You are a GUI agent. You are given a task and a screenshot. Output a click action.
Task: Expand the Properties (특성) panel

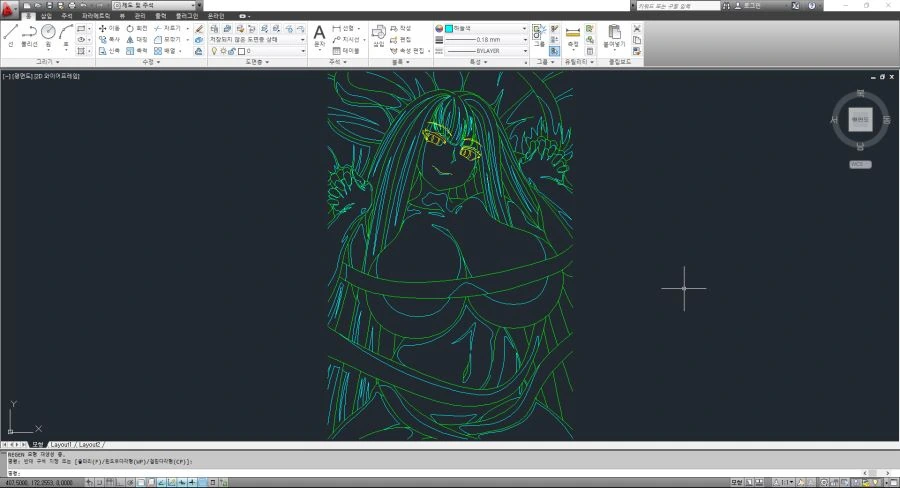478,61
